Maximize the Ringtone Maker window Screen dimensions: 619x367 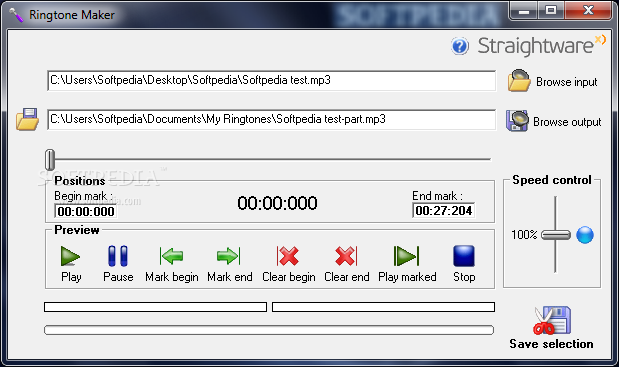point(551,11)
